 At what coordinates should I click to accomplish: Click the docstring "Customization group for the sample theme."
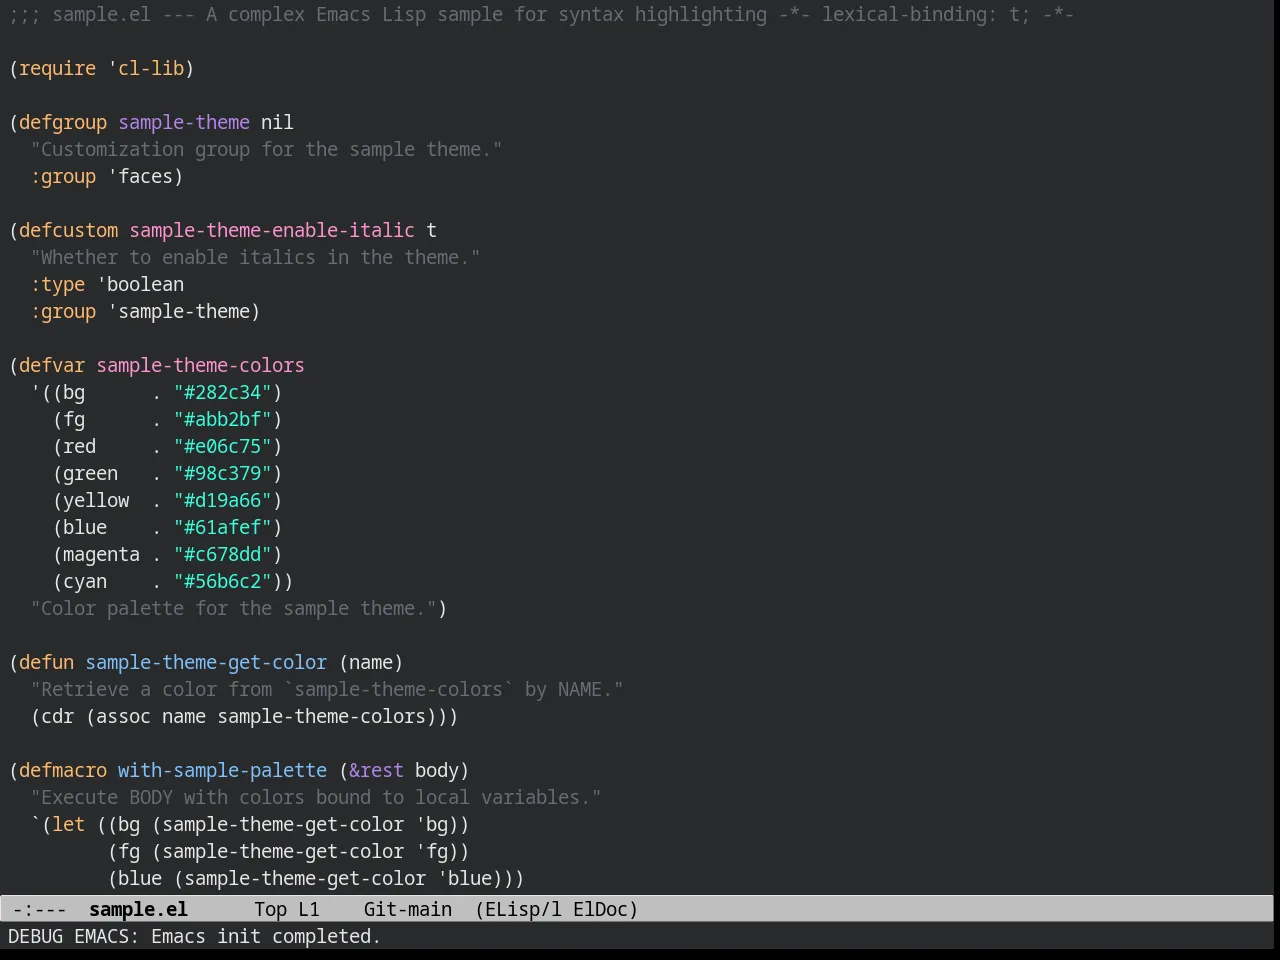tap(266, 149)
